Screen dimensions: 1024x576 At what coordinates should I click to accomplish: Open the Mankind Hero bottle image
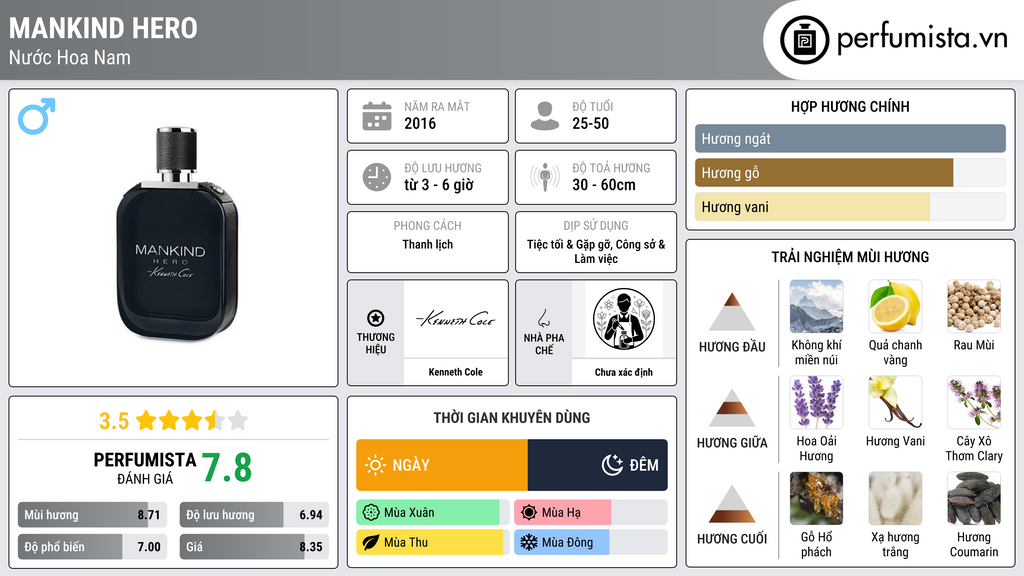coord(177,234)
